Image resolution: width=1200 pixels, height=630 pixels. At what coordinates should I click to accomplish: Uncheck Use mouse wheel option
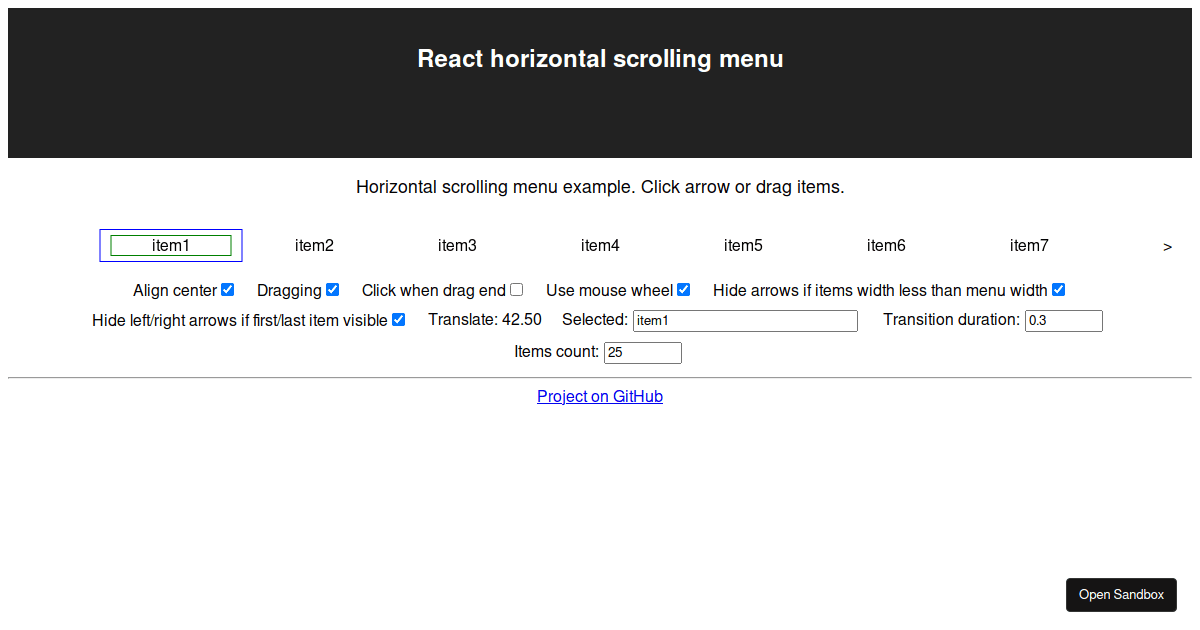click(684, 290)
